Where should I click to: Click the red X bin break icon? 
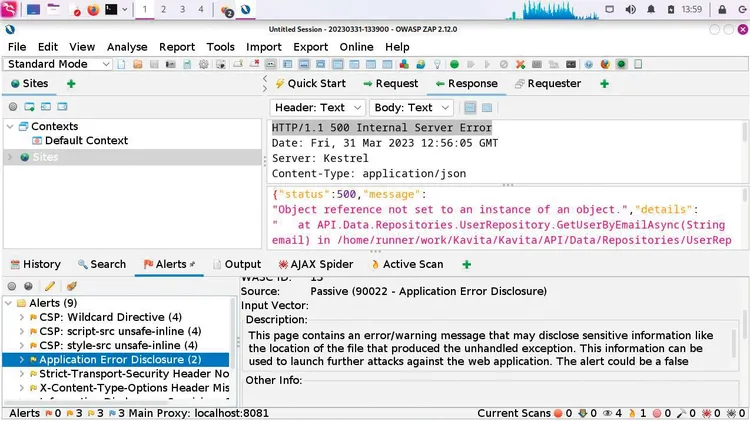(520, 64)
